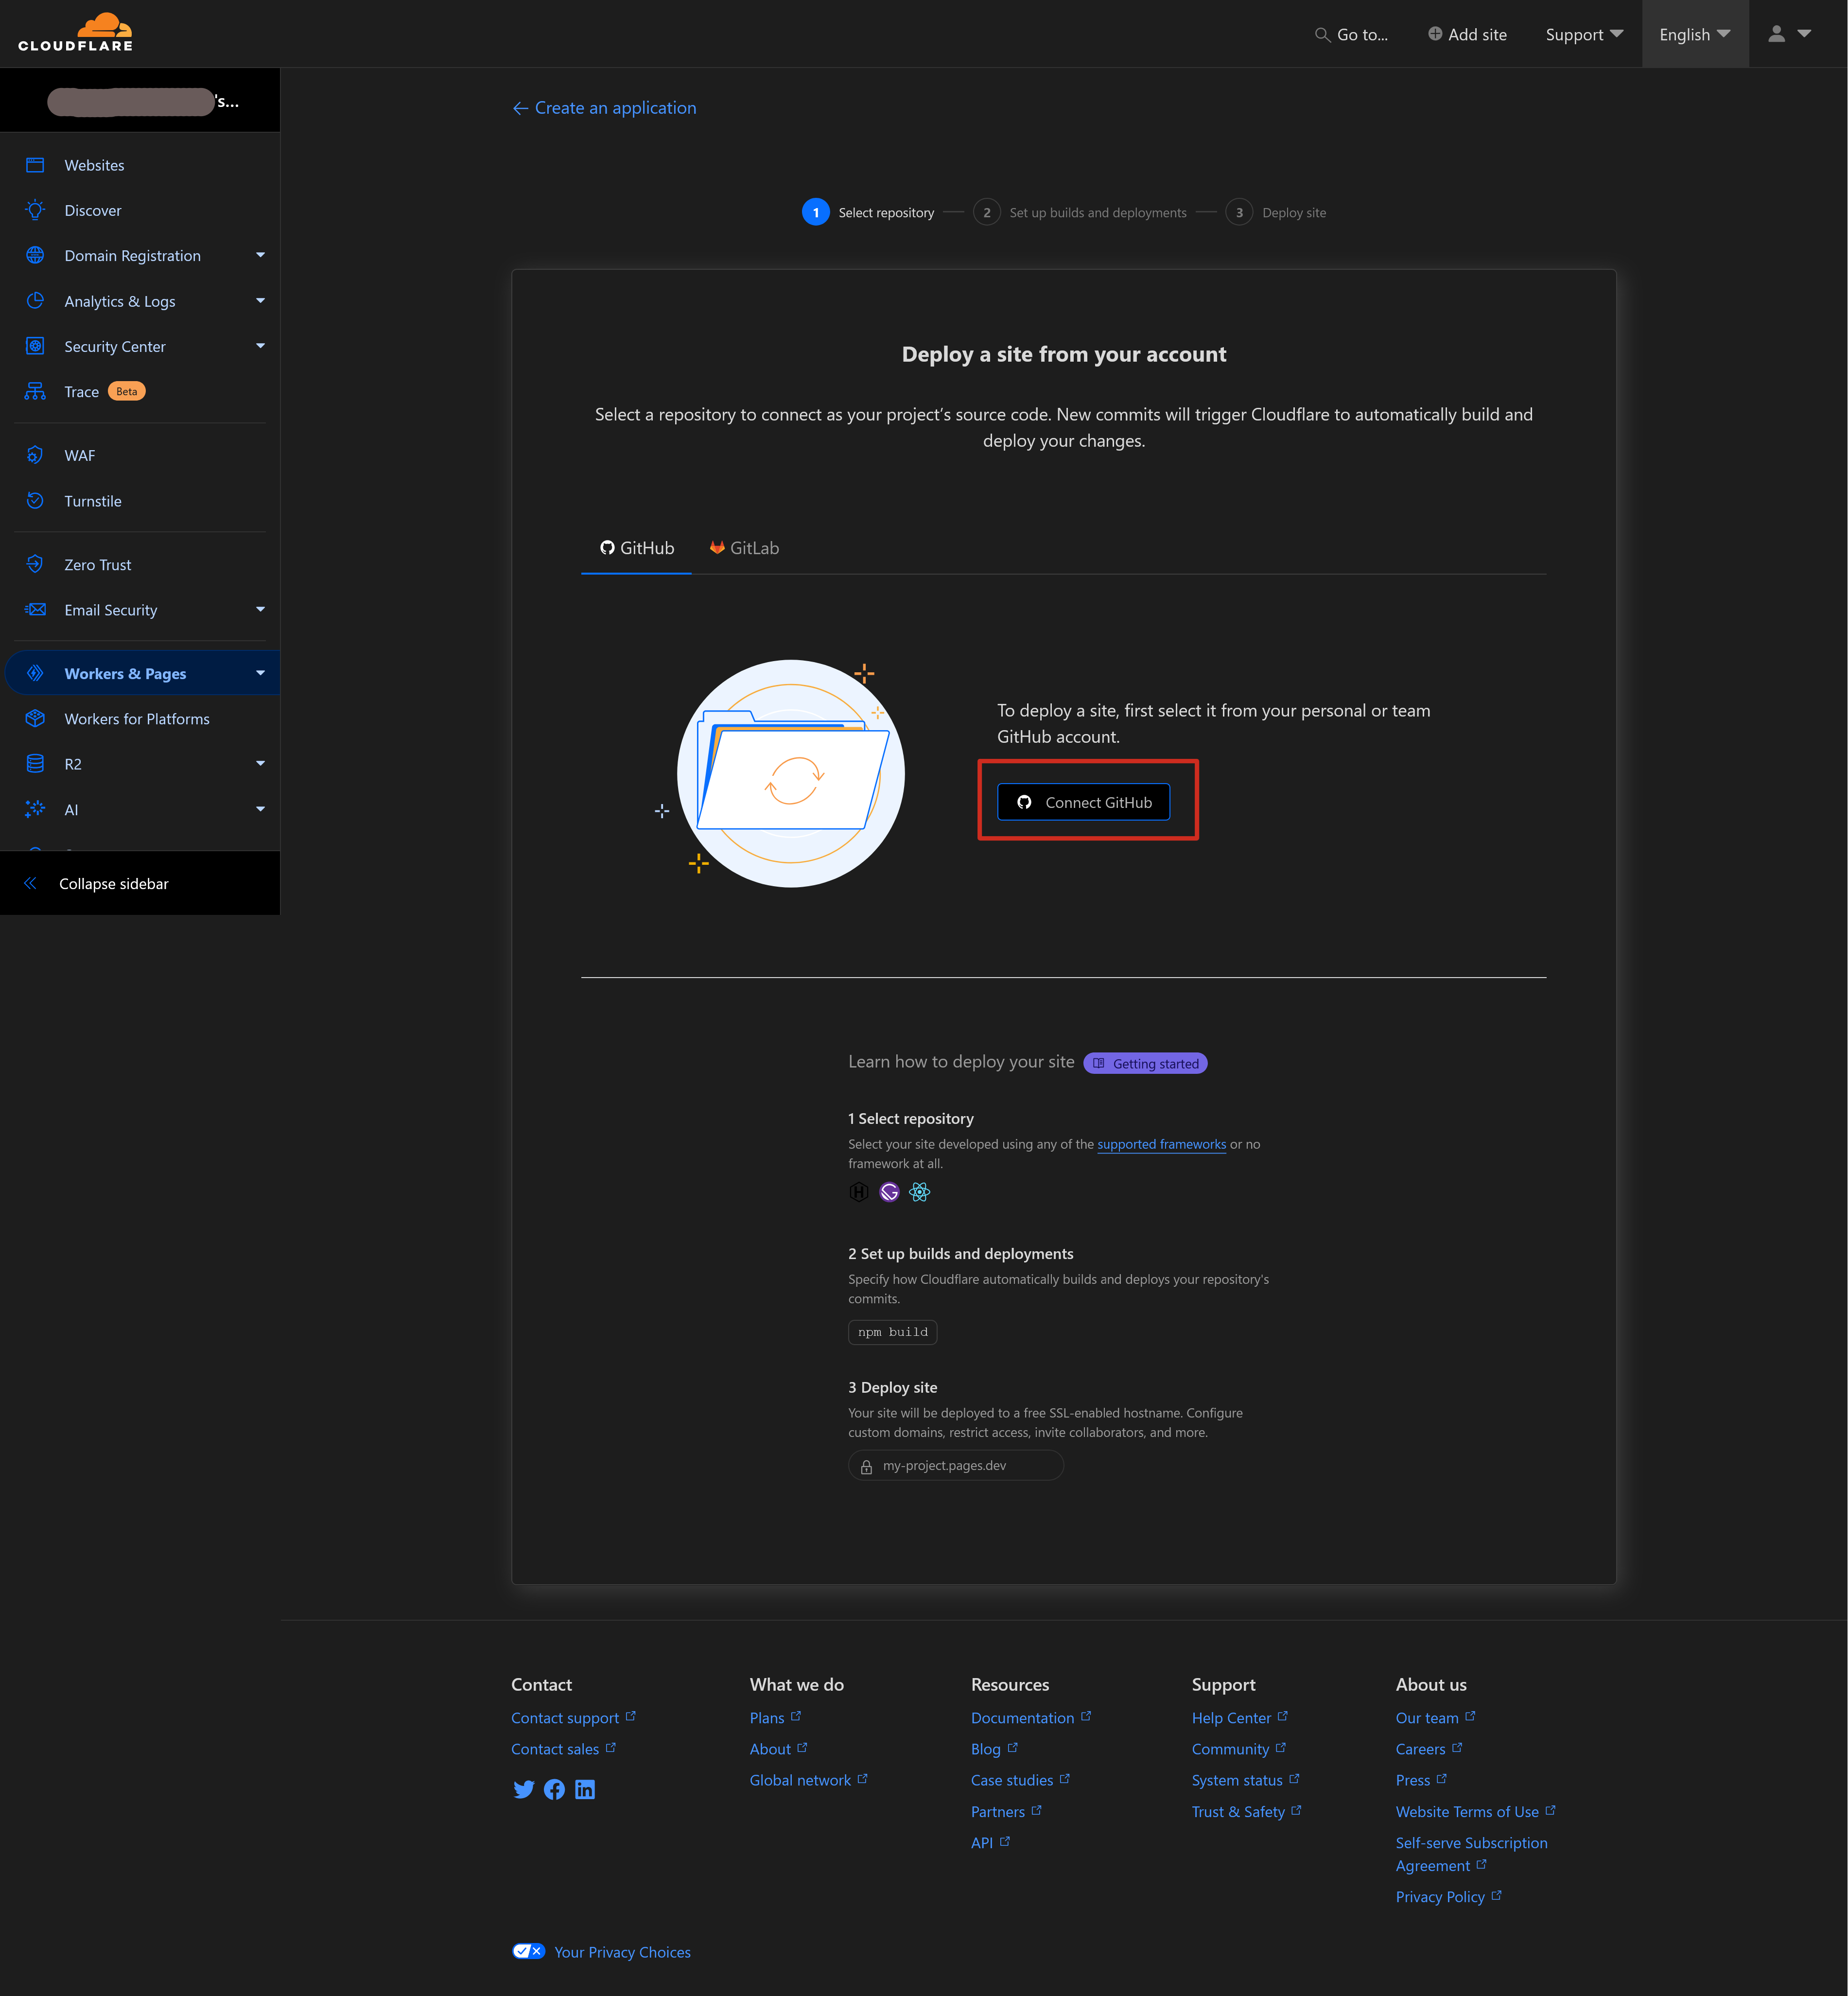Expand the Email Security section
This screenshot has height=1996, width=1848.
click(260, 609)
